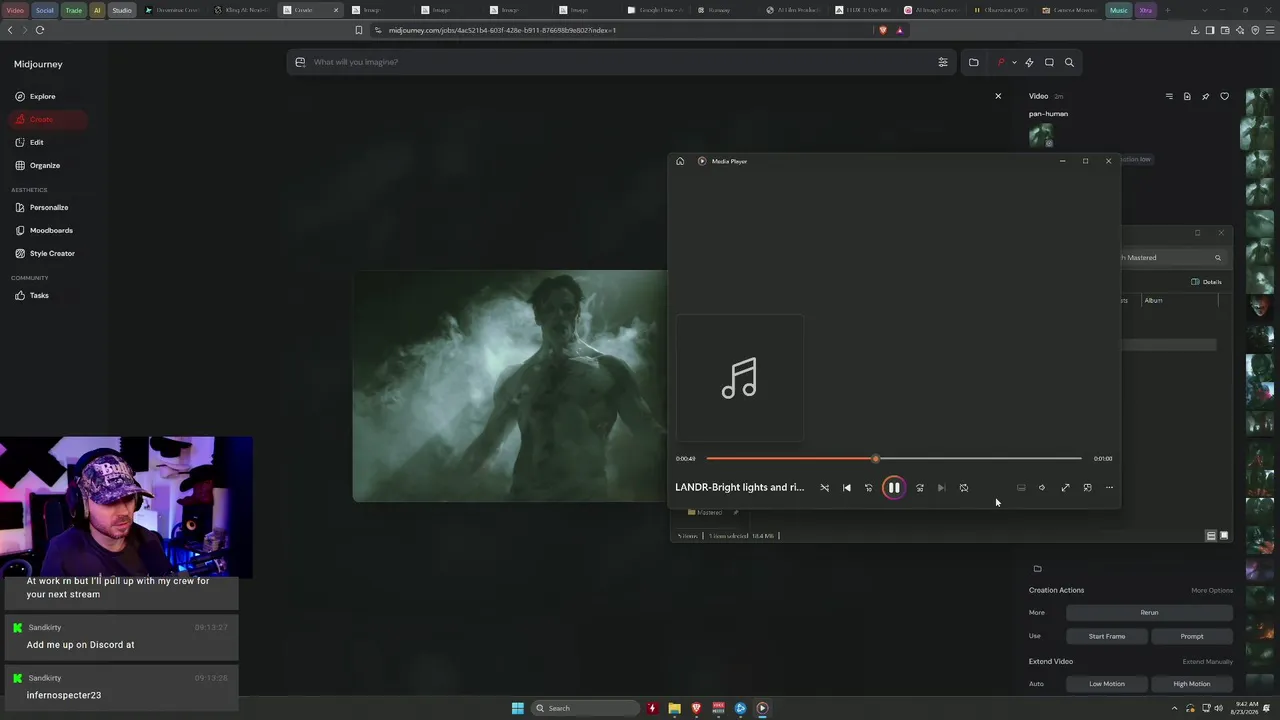Click the taskbar Search box
This screenshot has height=720, width=1280.
[x=586, y=708]
